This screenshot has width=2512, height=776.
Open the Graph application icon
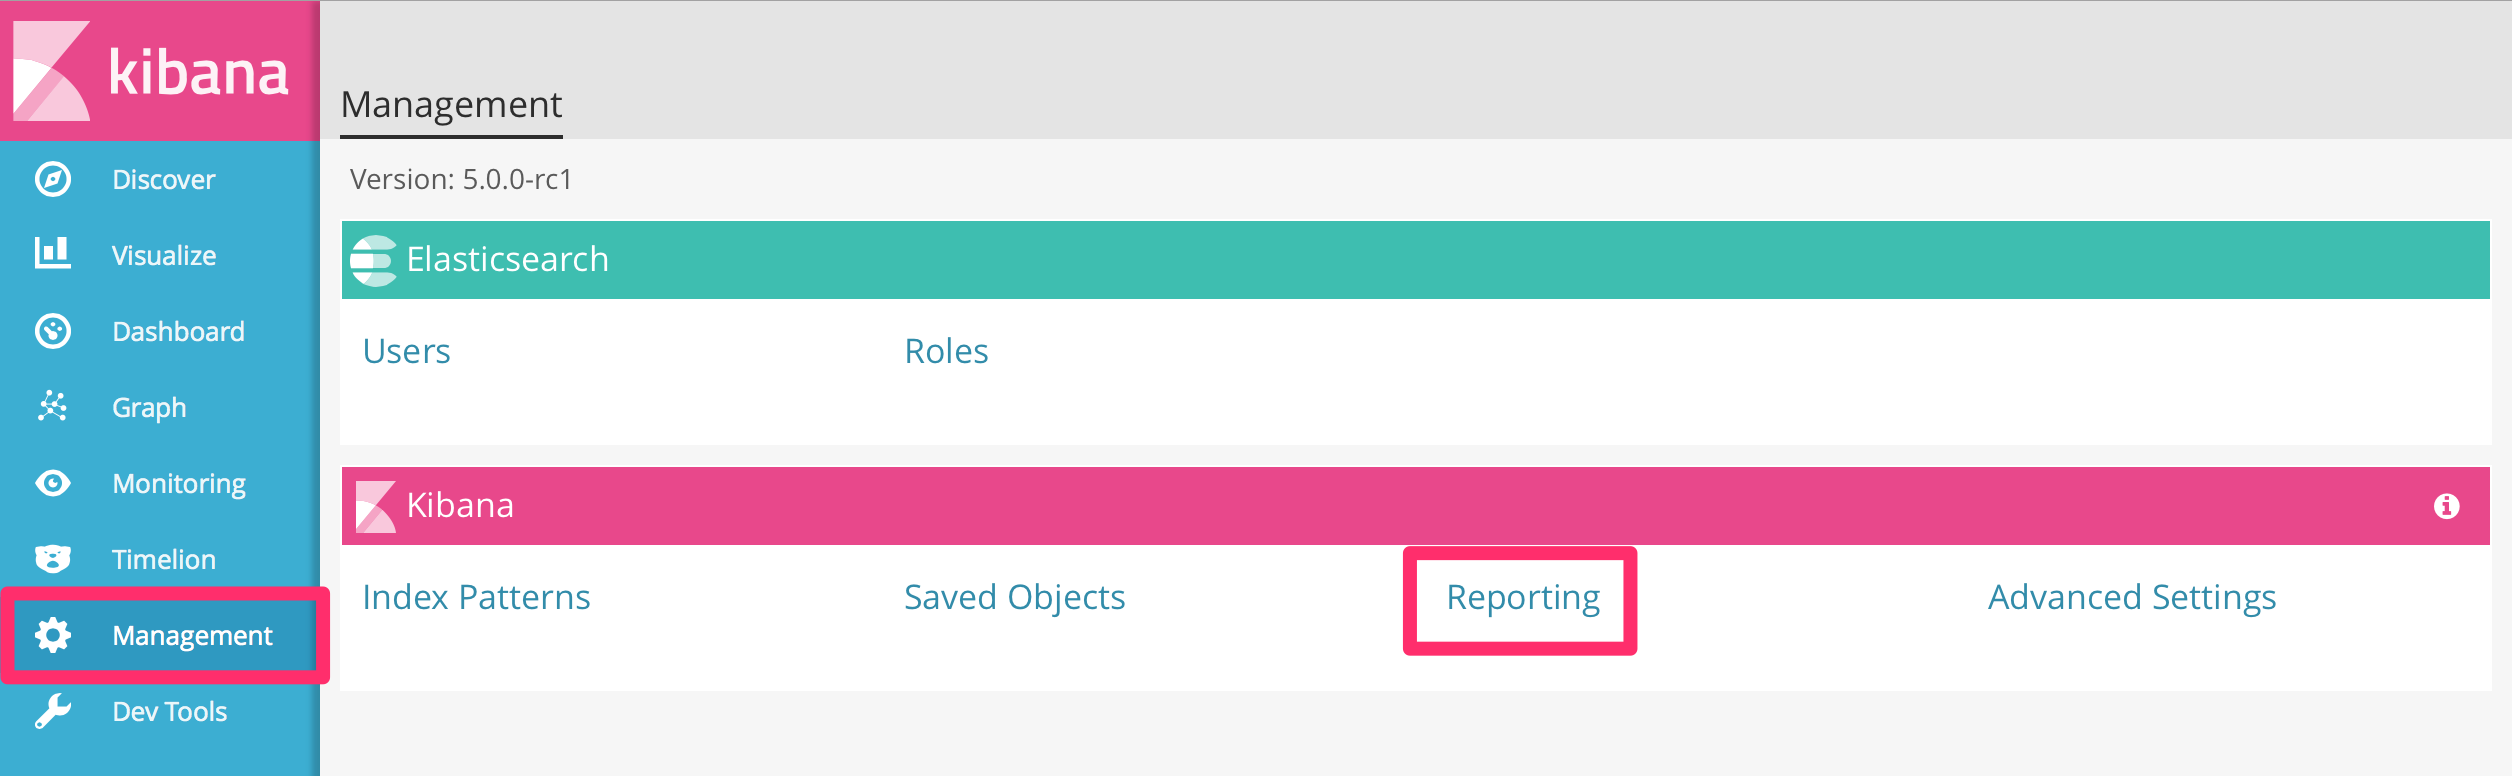(53, 407)
